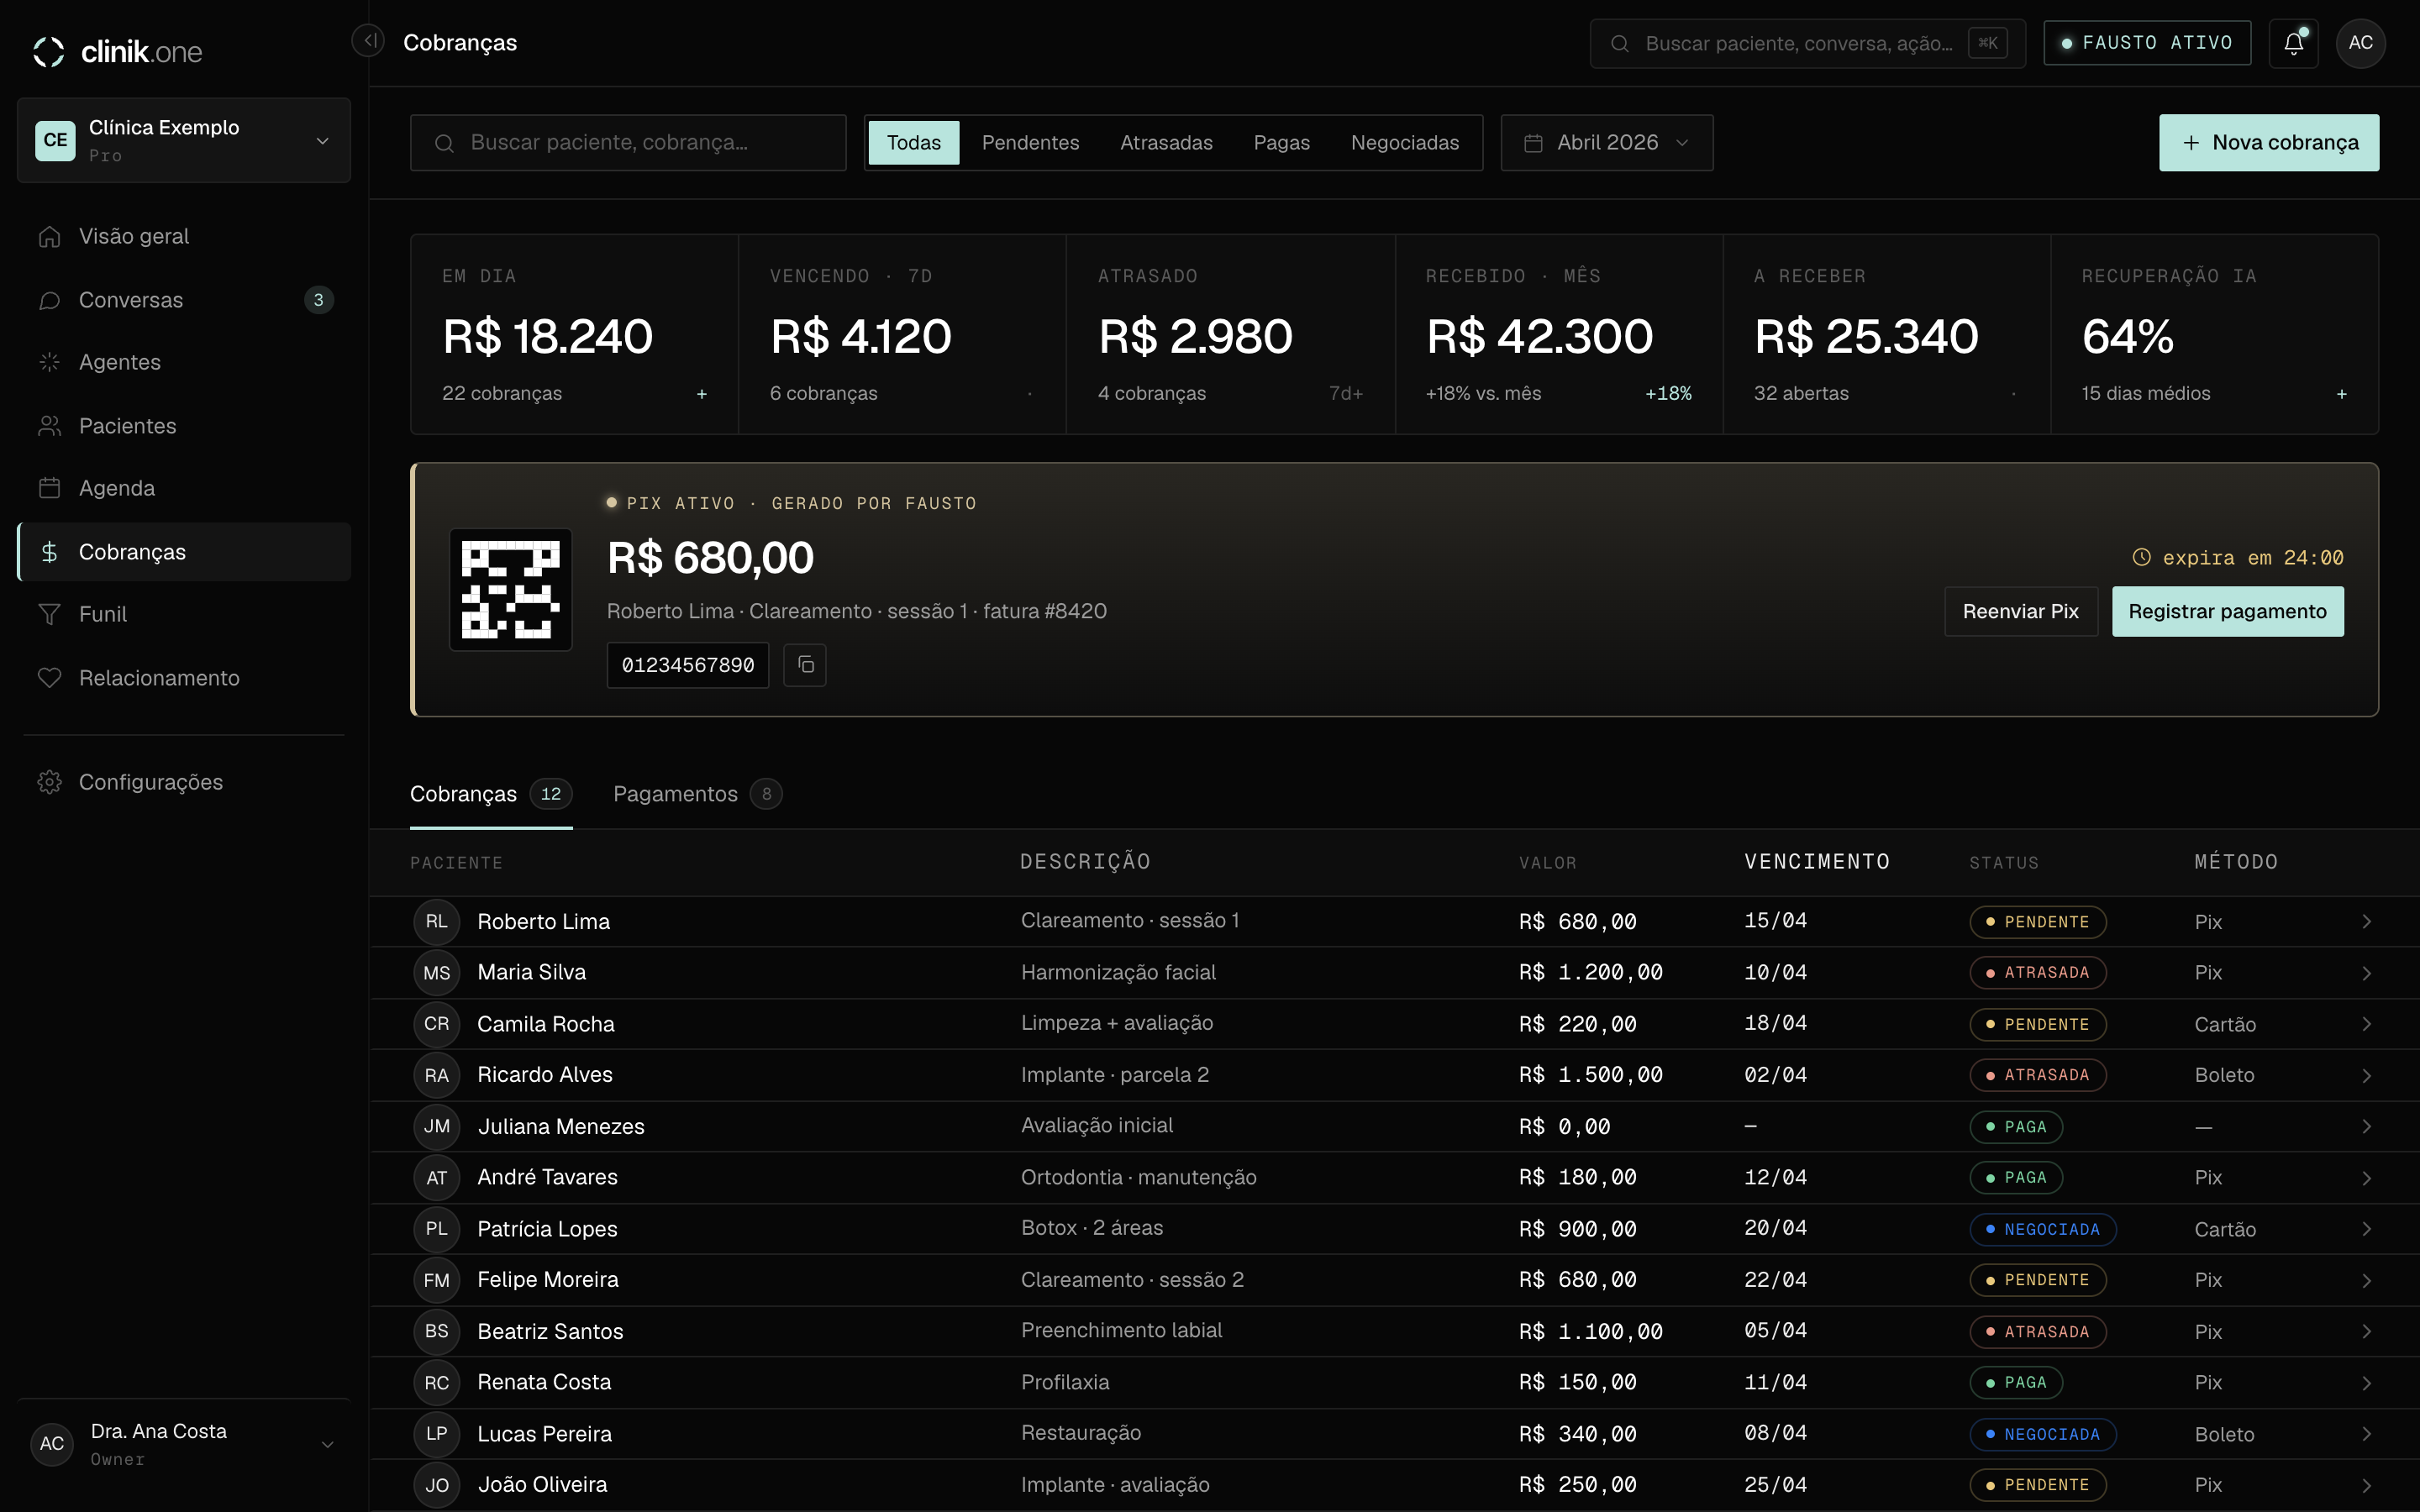Expand Lucas Pereira row chevron

pyautogui.click(x=2366, y=1434)
